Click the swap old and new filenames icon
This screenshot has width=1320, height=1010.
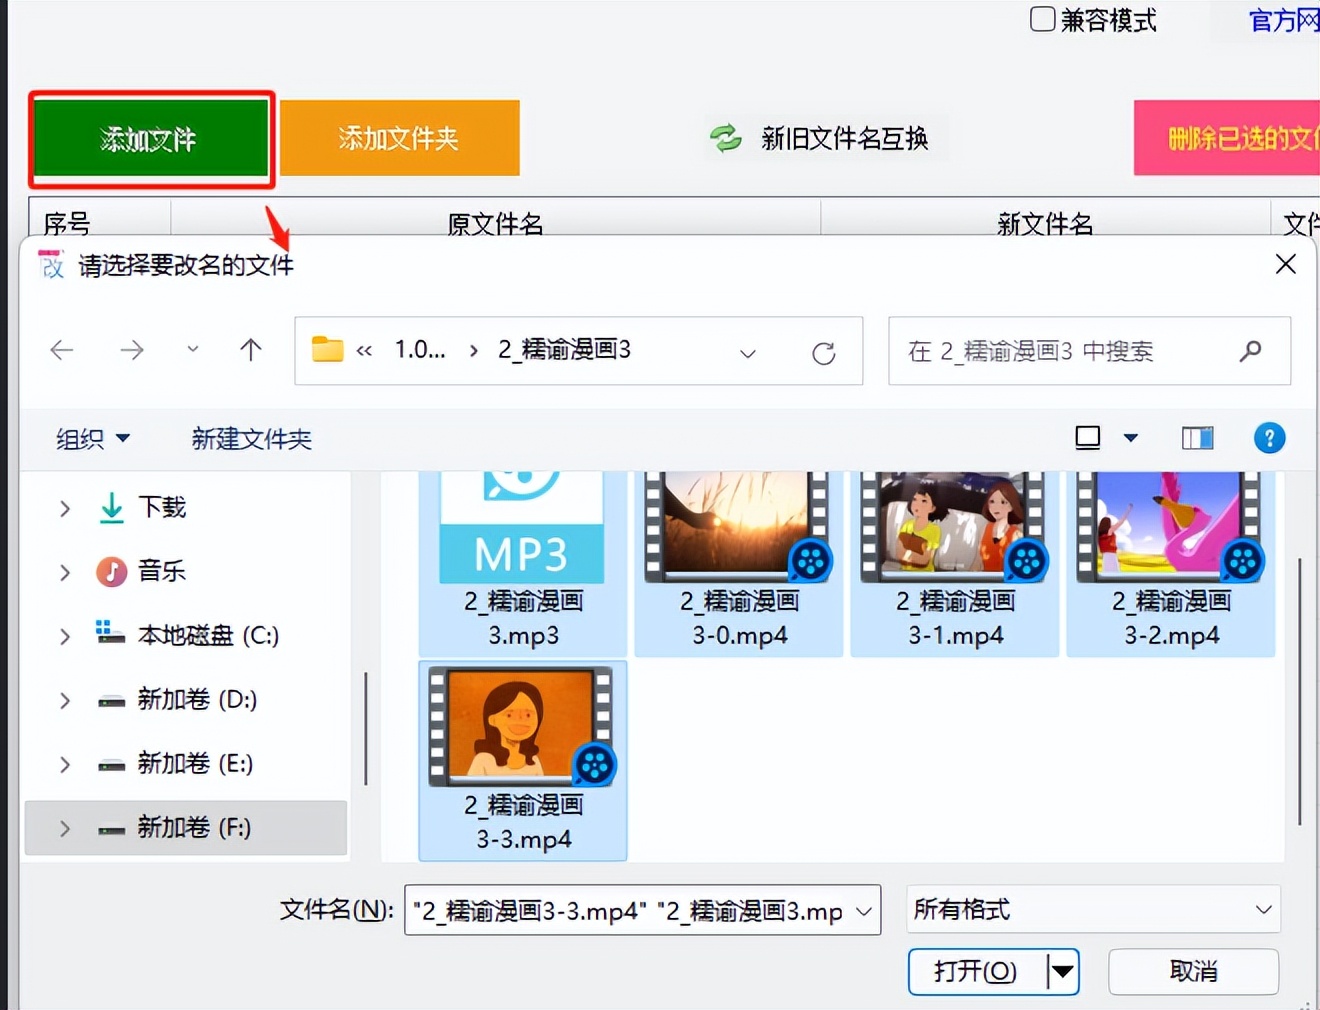(x=726, y=138)
